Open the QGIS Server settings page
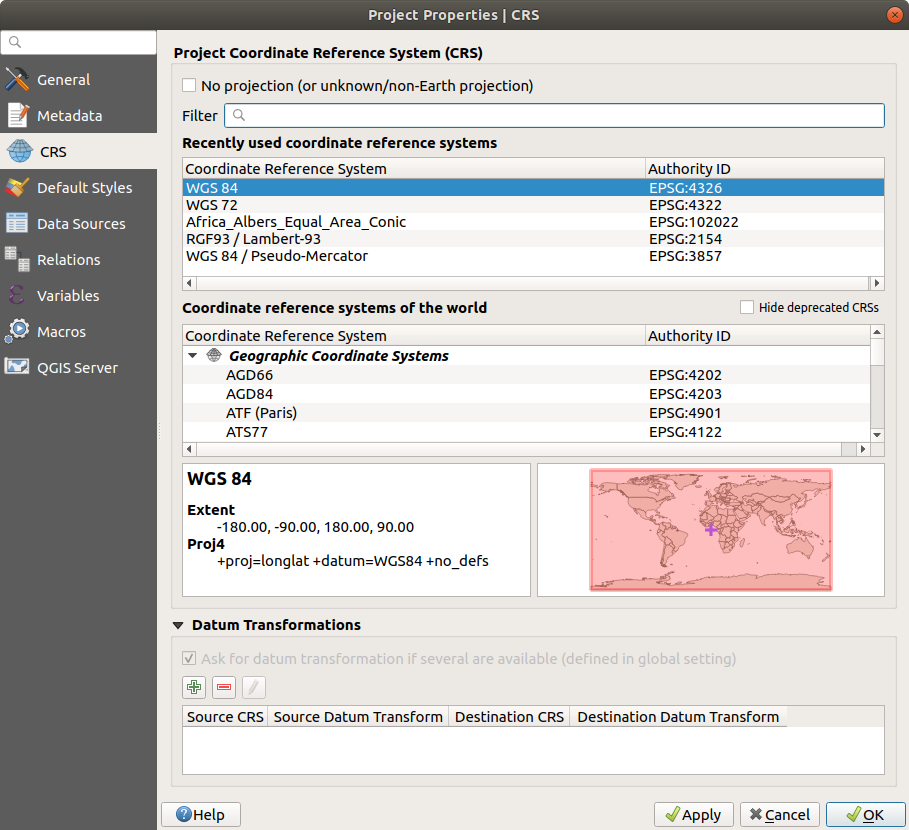 click(x=77, y=368)
